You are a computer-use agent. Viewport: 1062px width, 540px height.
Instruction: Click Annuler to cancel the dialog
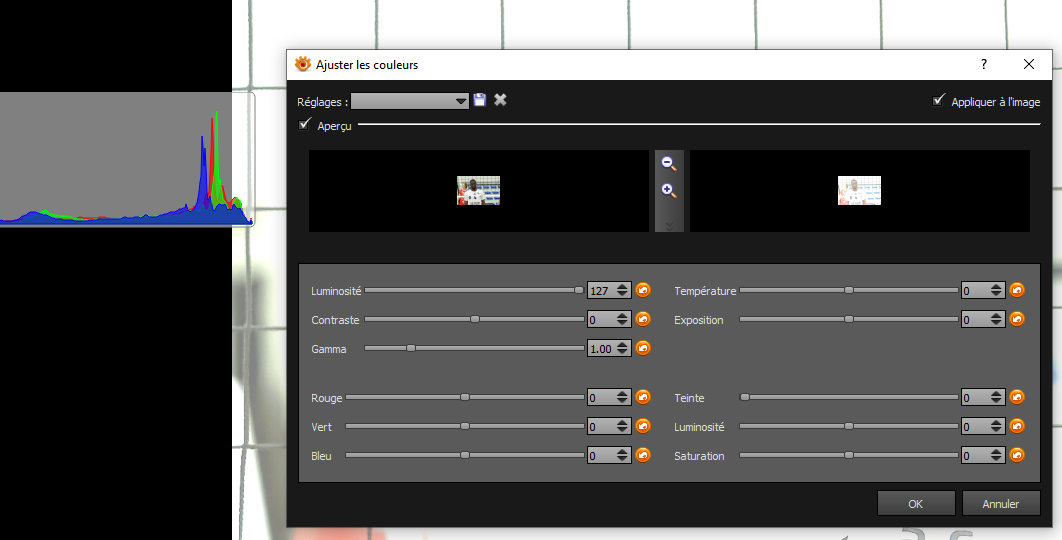coord(1000,503)
